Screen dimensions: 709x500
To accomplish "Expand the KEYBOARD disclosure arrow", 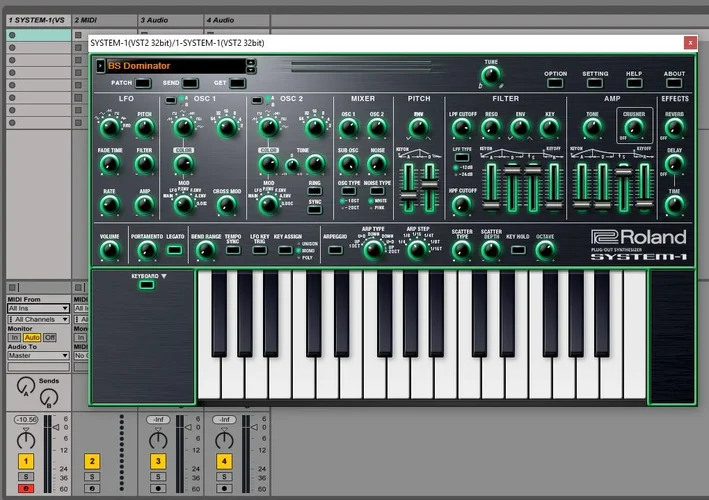I will coord(164,276).
